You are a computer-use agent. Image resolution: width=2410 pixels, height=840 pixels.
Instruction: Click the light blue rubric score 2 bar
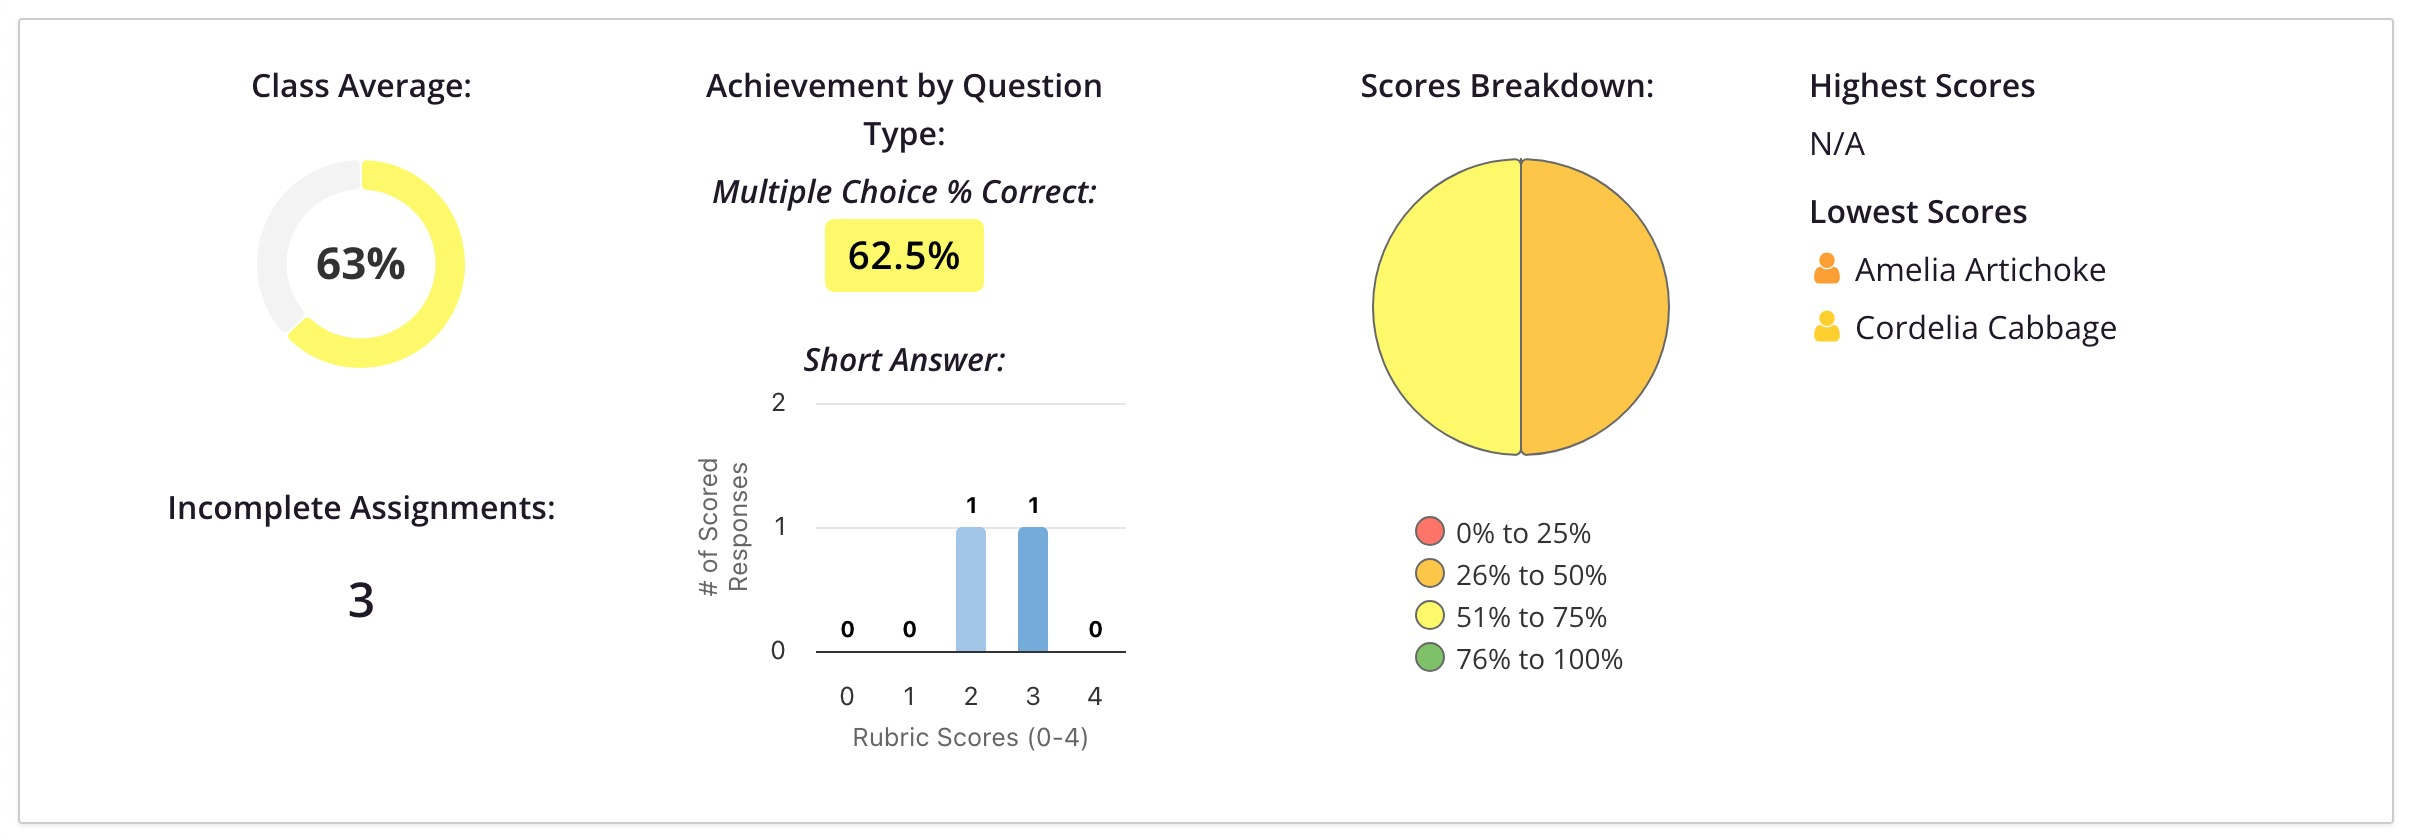[971, 590]
